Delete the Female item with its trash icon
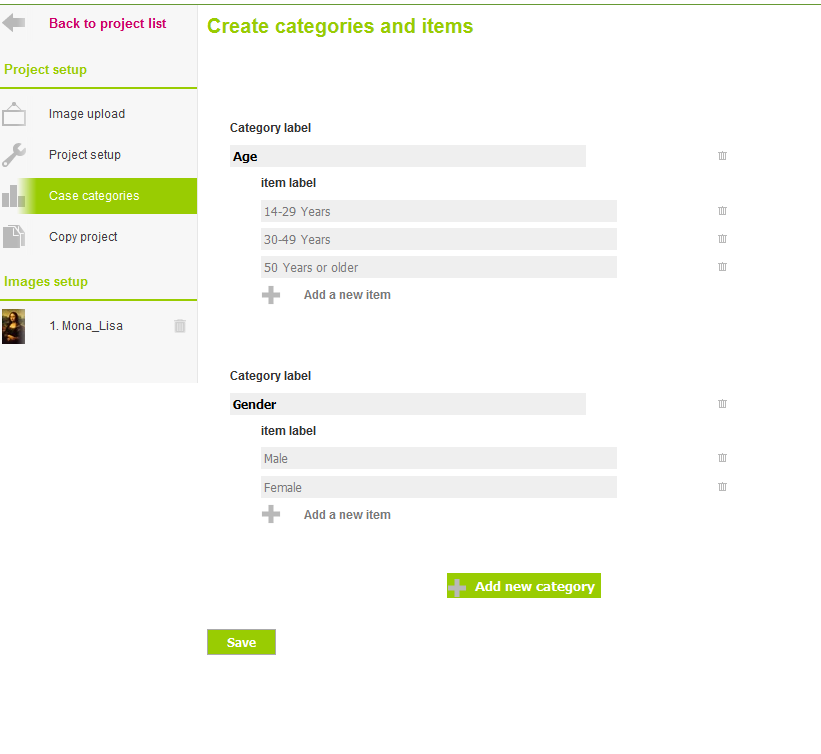 coord(722,487)
